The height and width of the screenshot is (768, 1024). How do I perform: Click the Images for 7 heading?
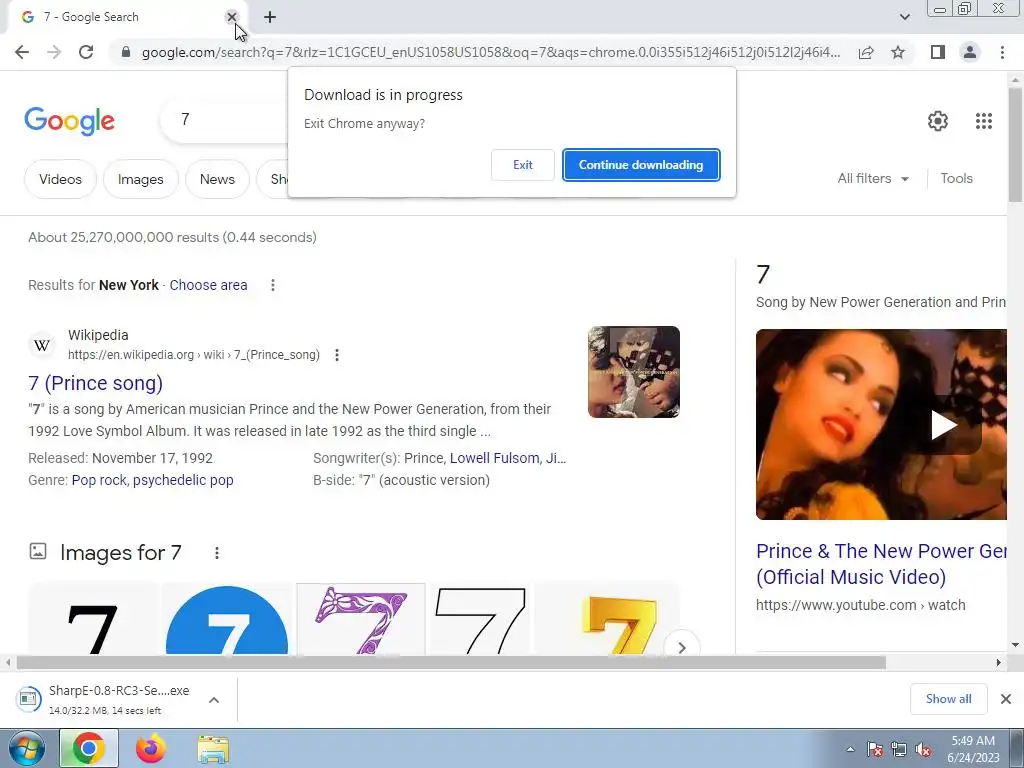tap(121, 553)
